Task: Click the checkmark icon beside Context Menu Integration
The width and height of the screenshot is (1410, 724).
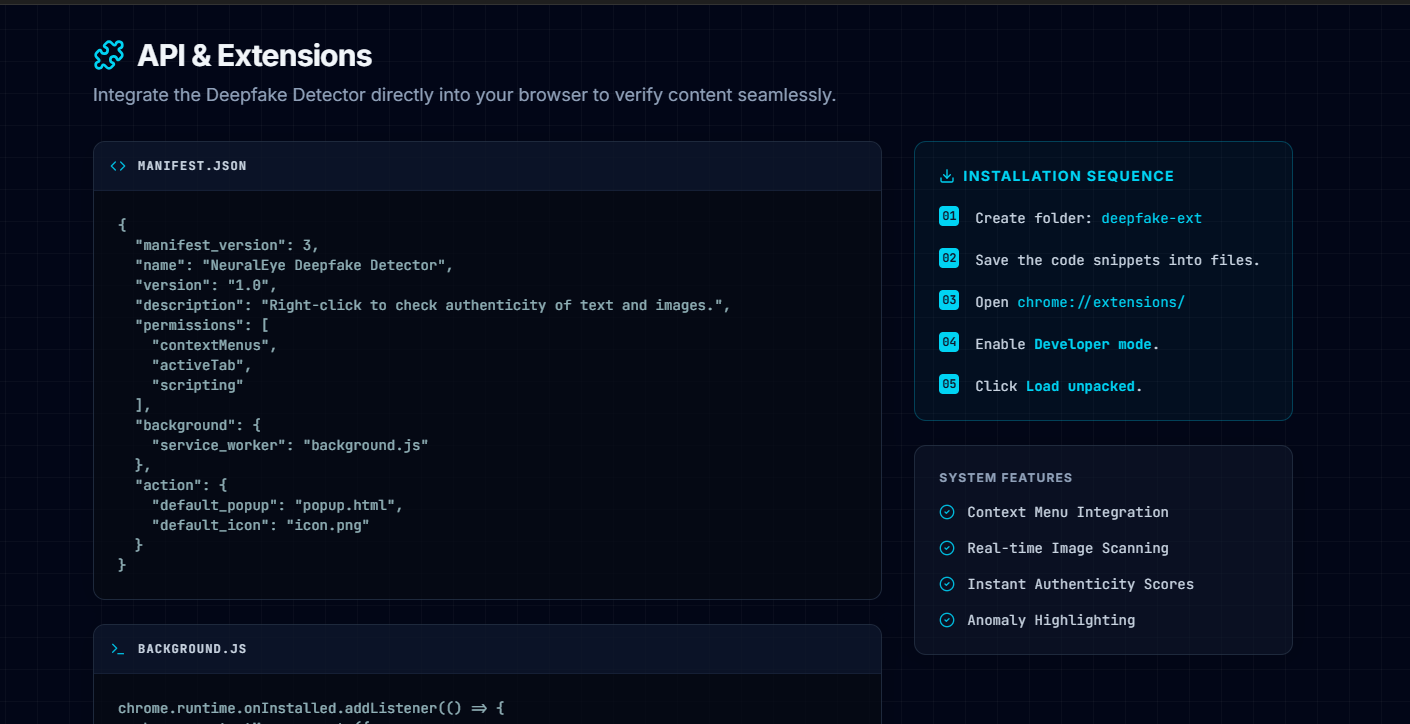Action: tap(947, 512)
